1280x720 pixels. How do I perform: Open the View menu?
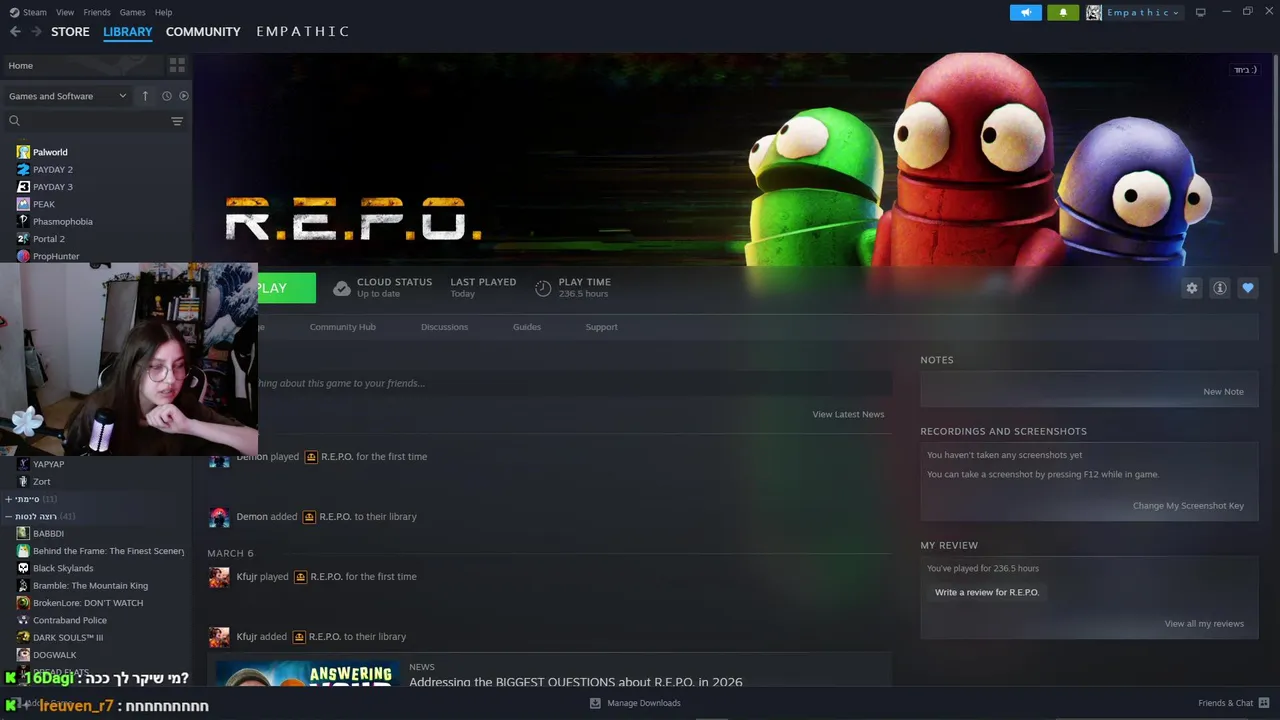click(x=65, y=12)
